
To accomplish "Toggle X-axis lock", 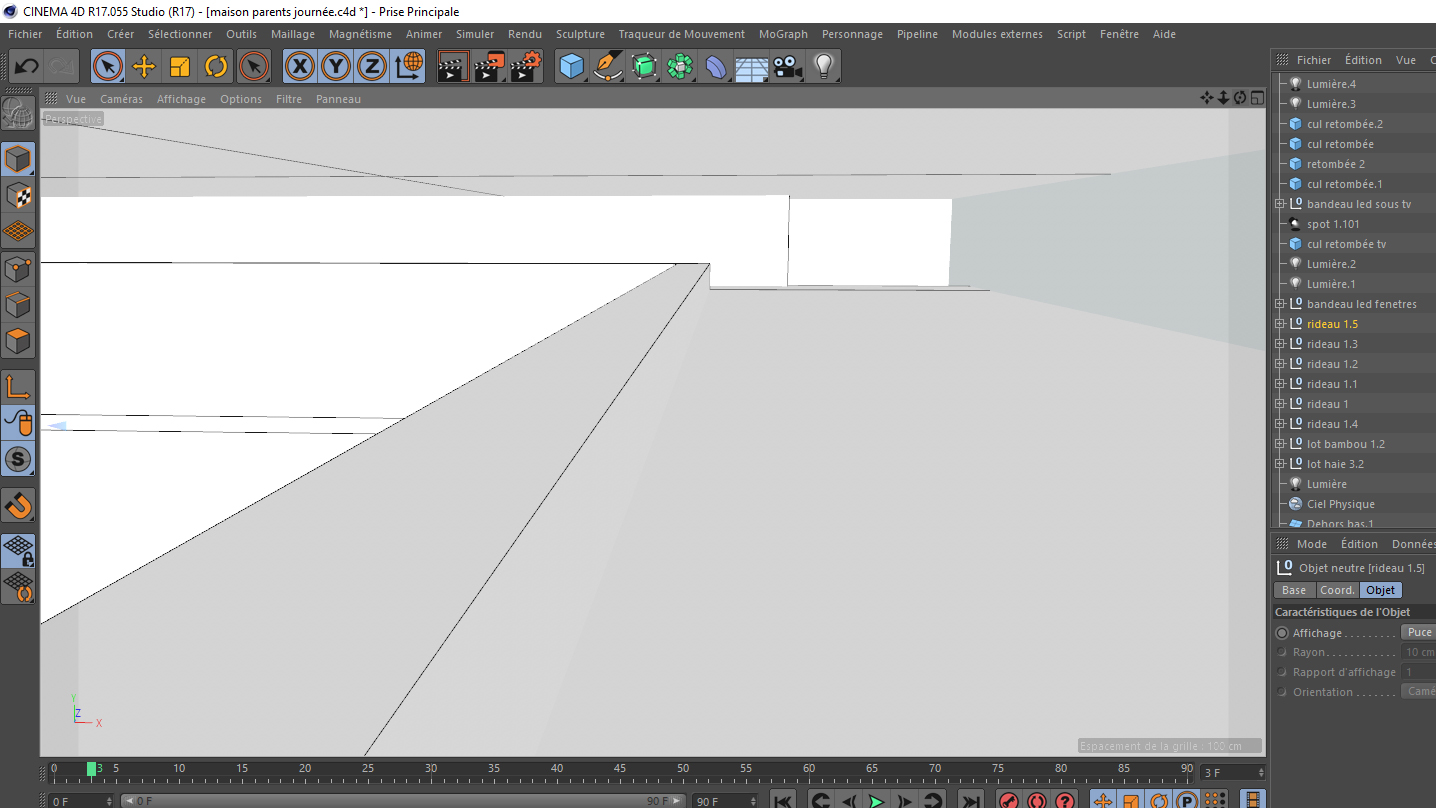I will [300, 67].
